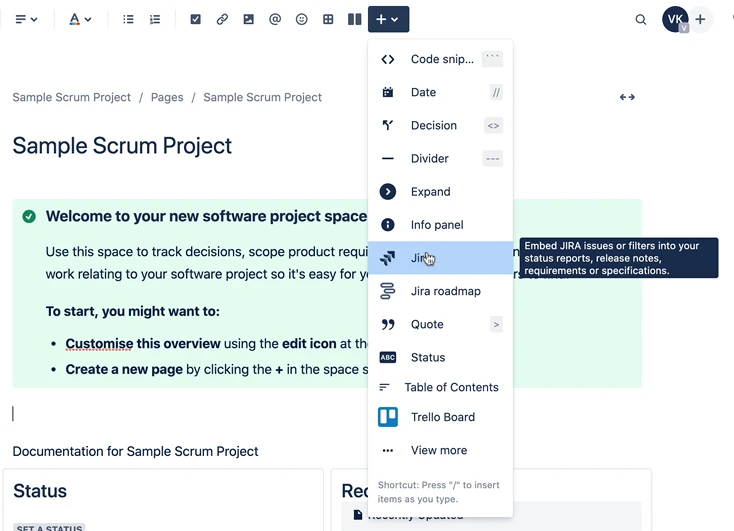
Task: Click the search magnifier icon
Action: pyautogui.click(x=641, y=20)
